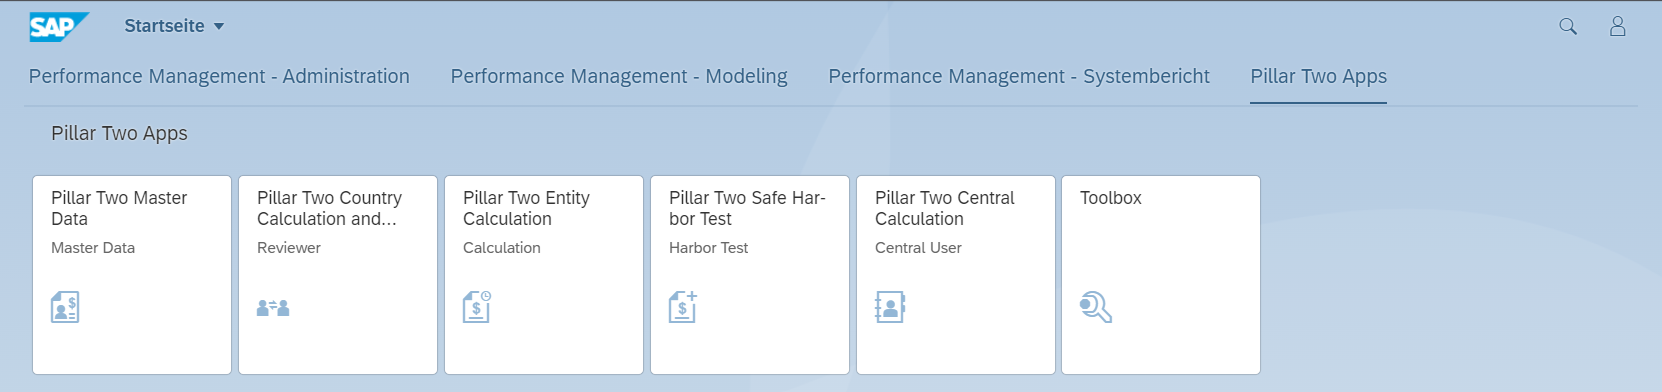1662x392 pixels.
Task: Select the Pillar Two Apps tab
Action: click(1318, 76)
